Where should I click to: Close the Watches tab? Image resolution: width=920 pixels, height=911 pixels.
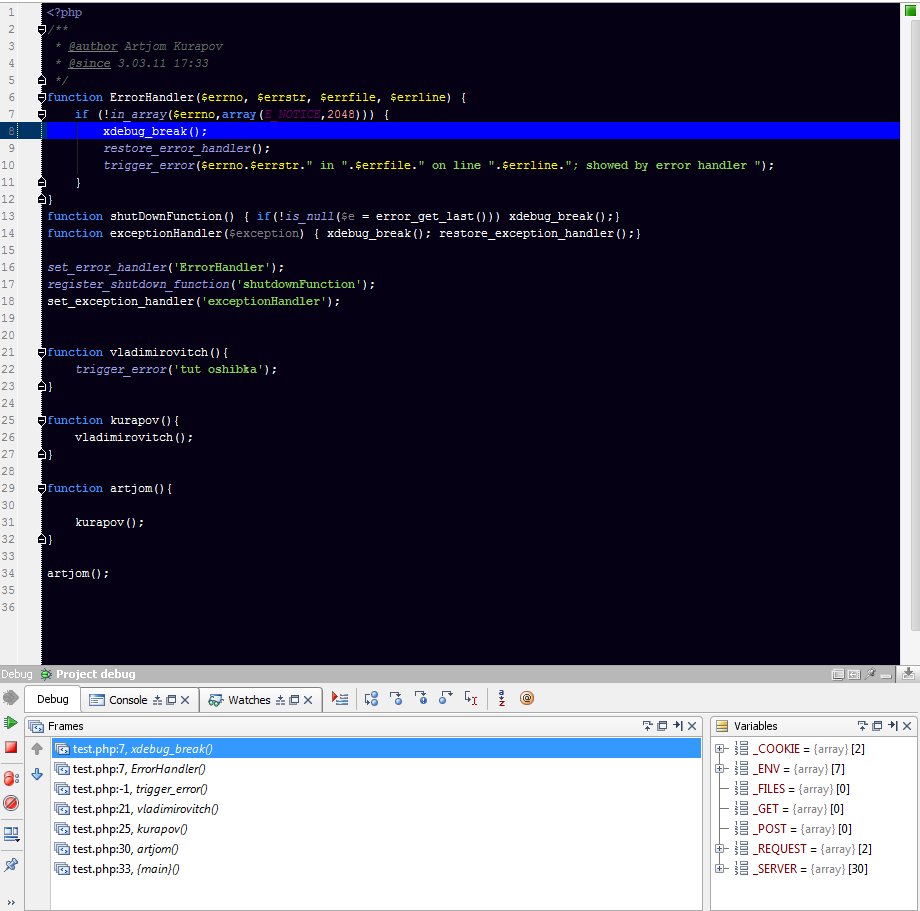pyautogui.click(x=308, y=700)
